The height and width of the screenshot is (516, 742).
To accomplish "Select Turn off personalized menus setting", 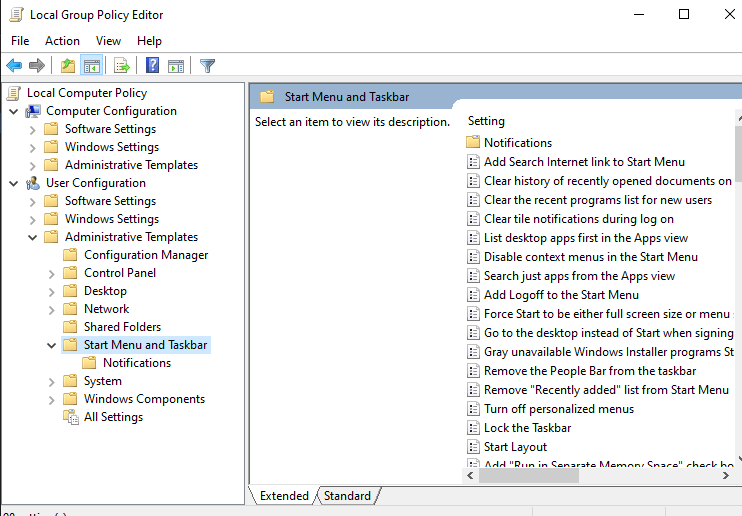I will tap(558, 409).
